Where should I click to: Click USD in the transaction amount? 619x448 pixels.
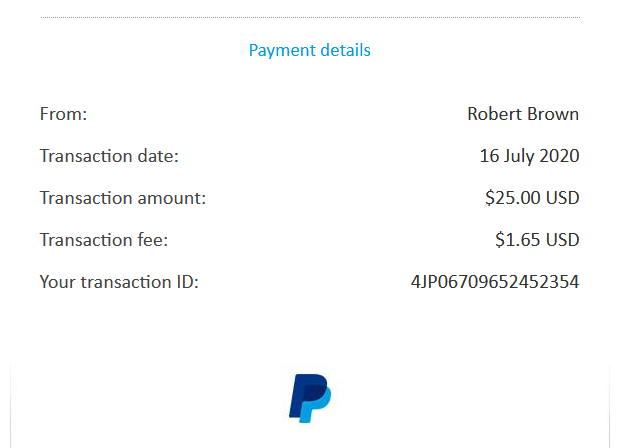pos(562,198)
